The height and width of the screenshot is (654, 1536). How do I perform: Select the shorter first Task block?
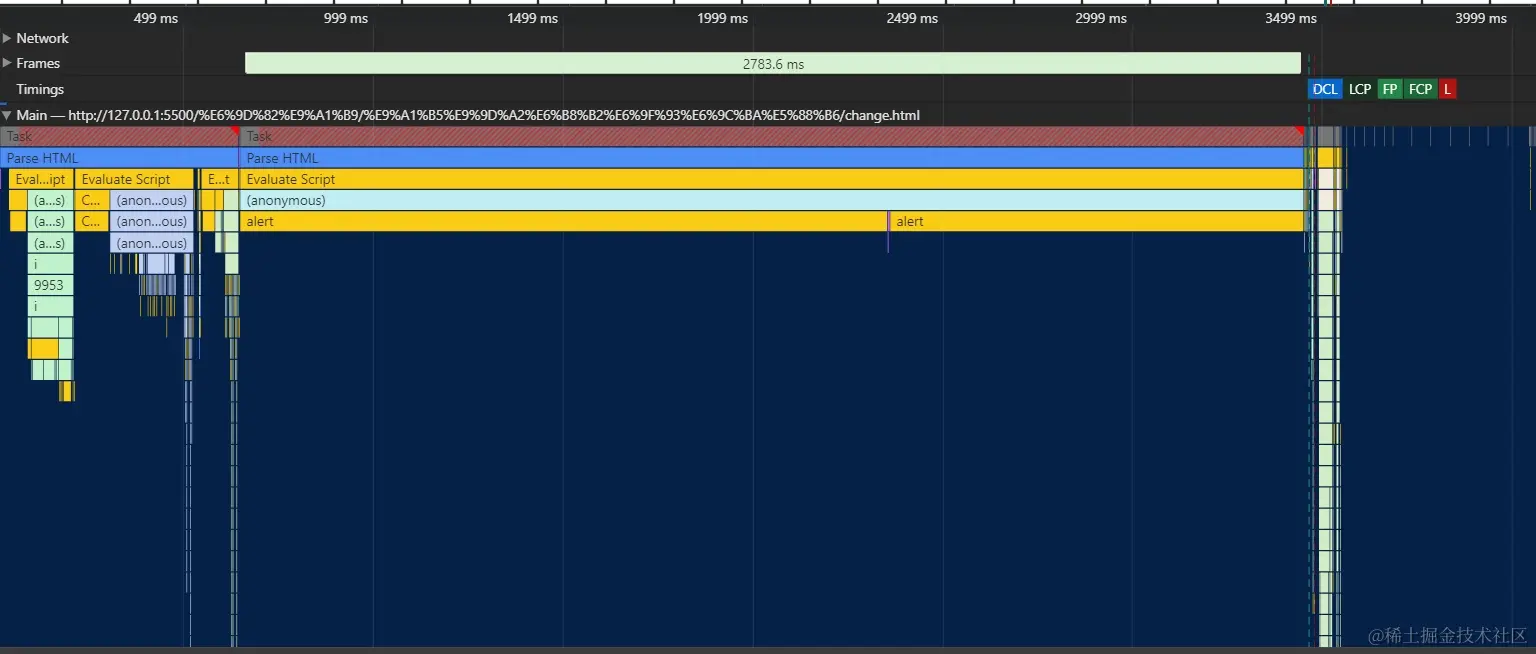point(119,136)
